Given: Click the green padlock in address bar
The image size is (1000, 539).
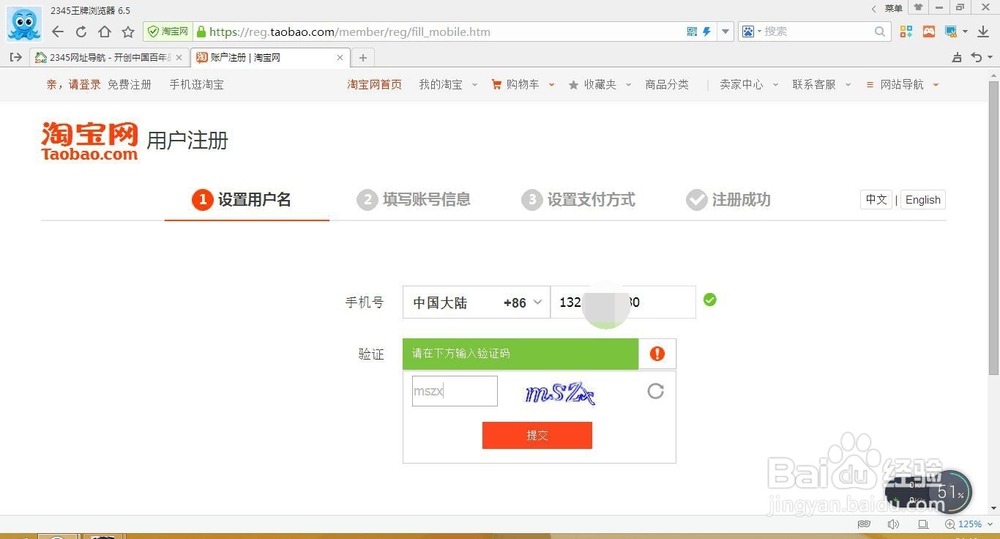Looking at the screenshot, I should click(x=202, y=31).
